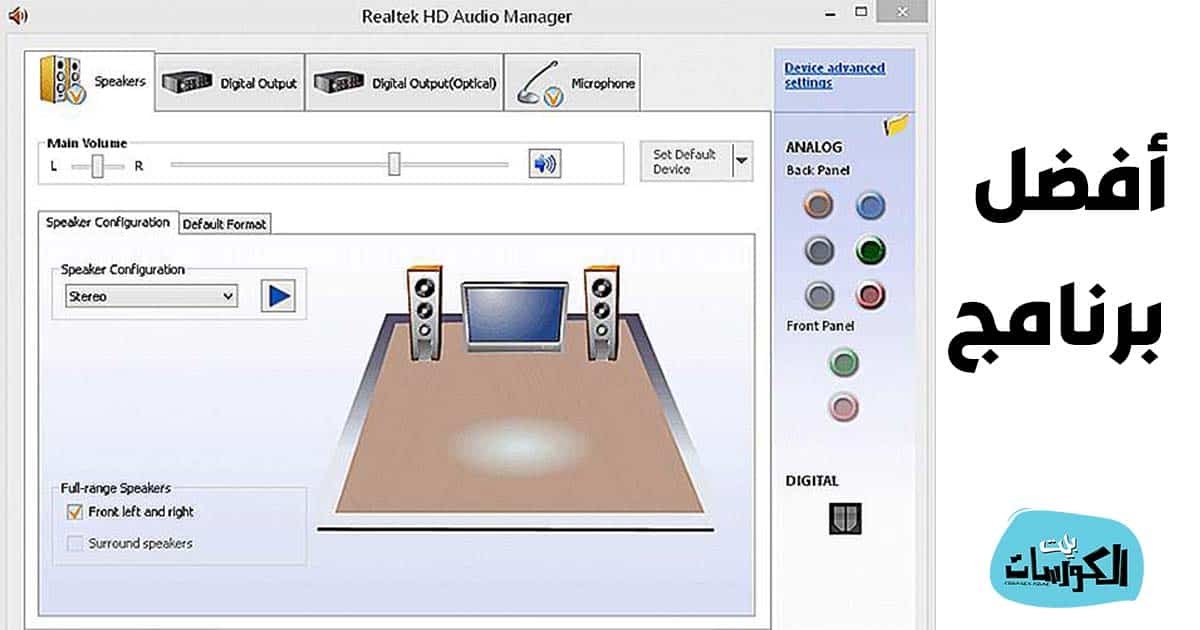Click the Back Panel label

pos(818,171)
